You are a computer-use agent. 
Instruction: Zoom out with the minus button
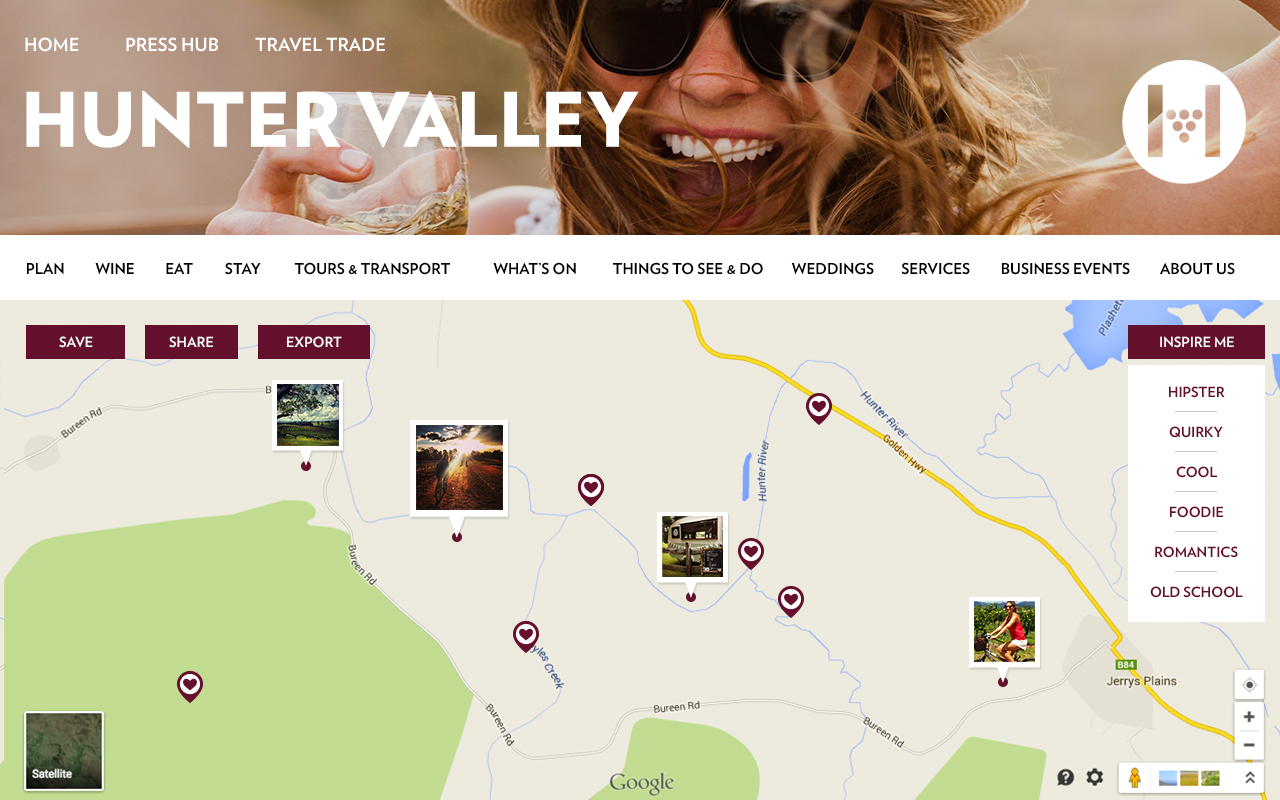pos(1249,745)
